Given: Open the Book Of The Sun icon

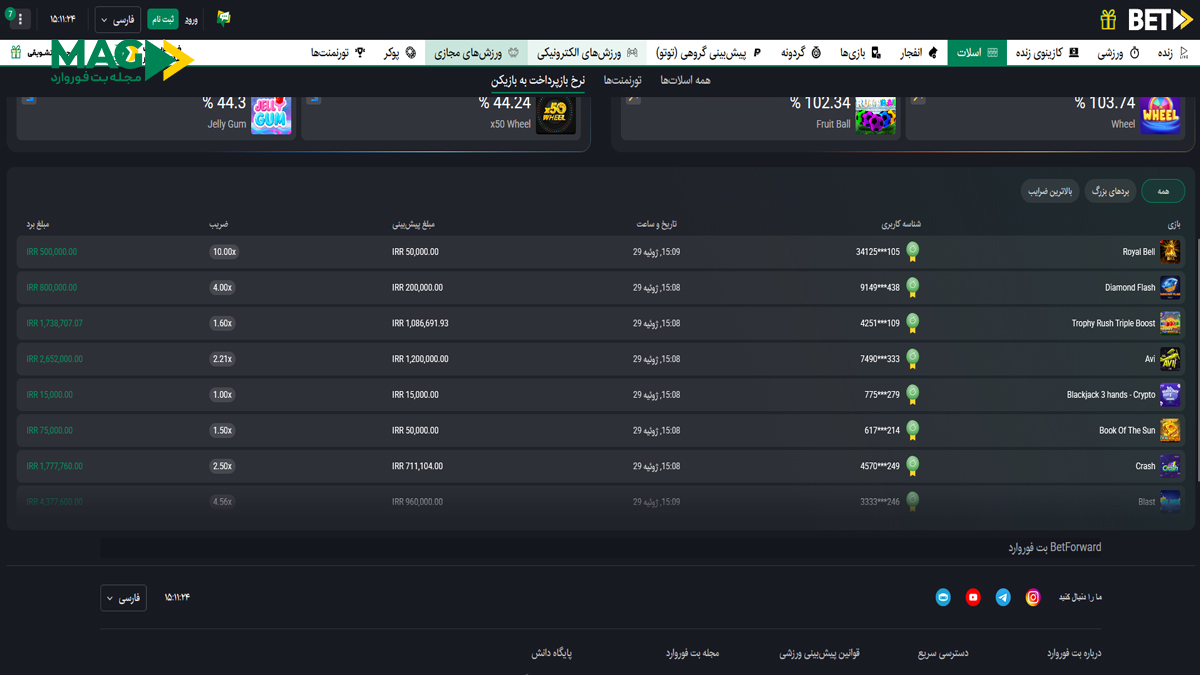Looking at the screenshot, I should (x=1170, y=430).
